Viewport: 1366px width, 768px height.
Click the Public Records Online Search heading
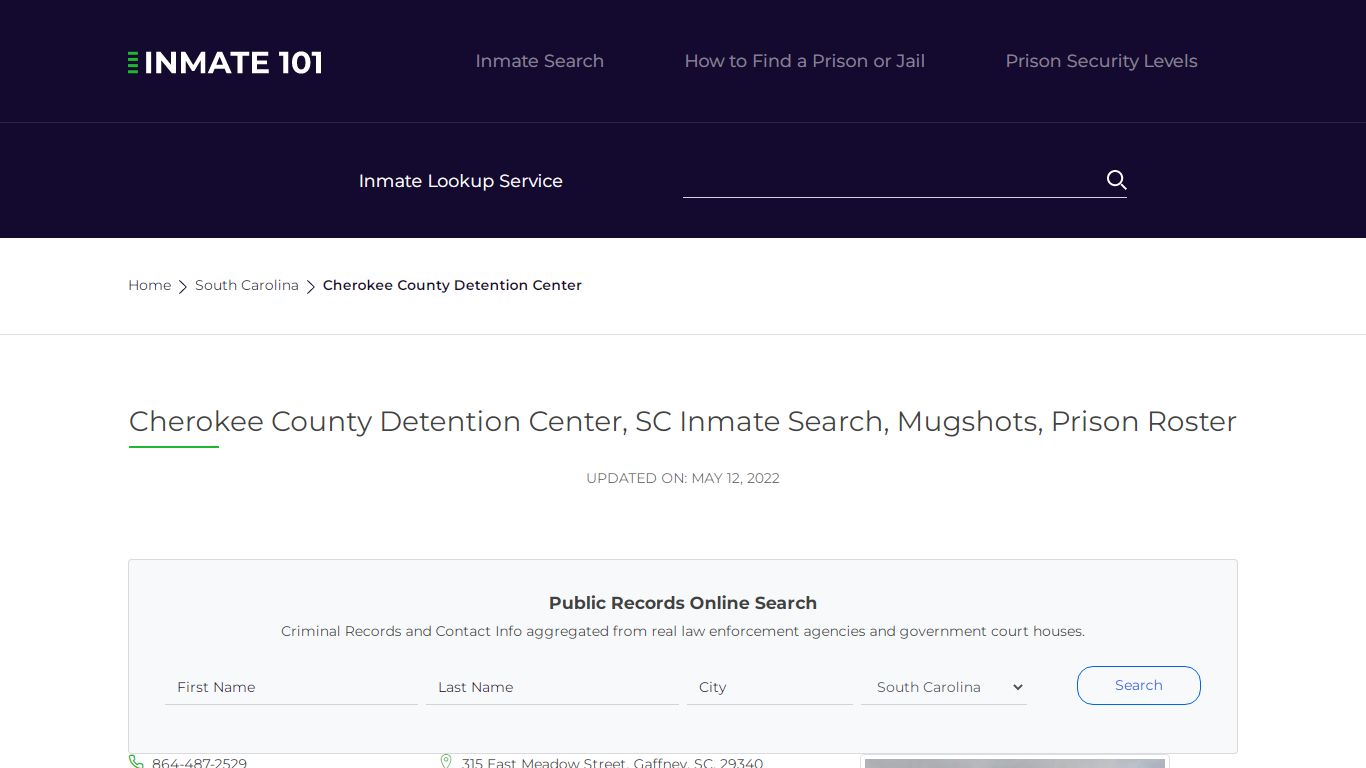683,603
